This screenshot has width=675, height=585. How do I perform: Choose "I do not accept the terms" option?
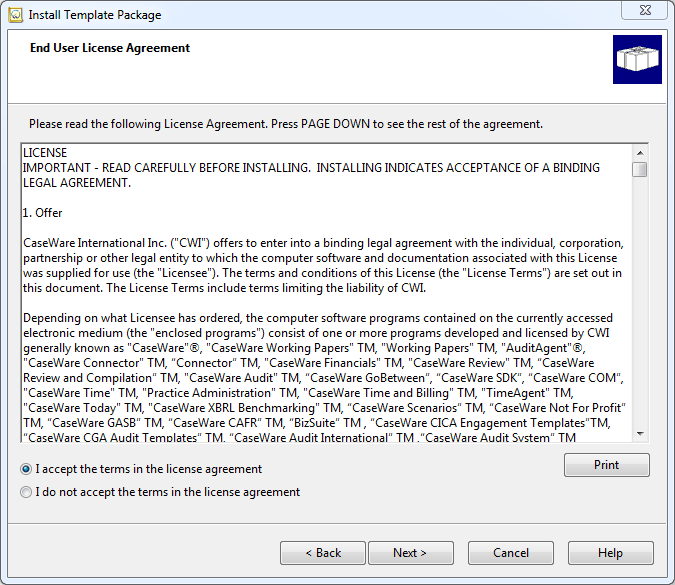(x=26, y=492)
